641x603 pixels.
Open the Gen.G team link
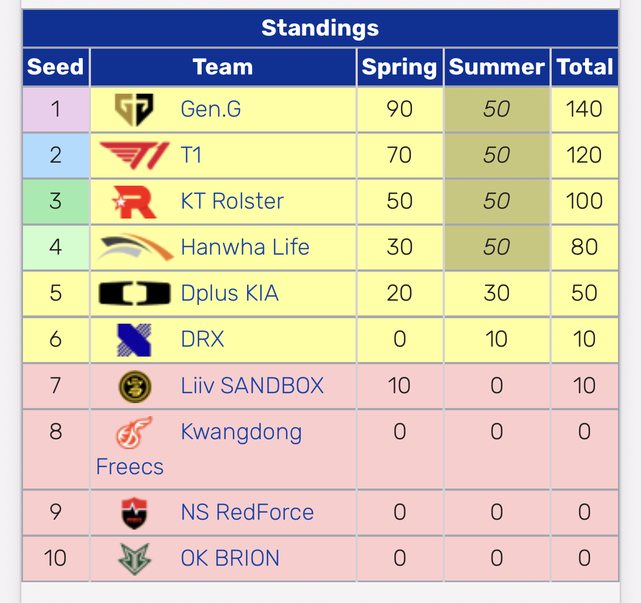click(210, 109)
